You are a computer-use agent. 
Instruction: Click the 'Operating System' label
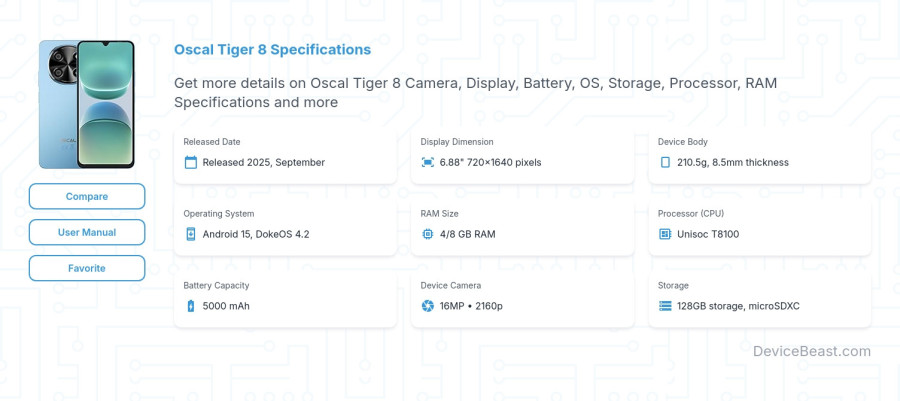click(x=219, y=213)
